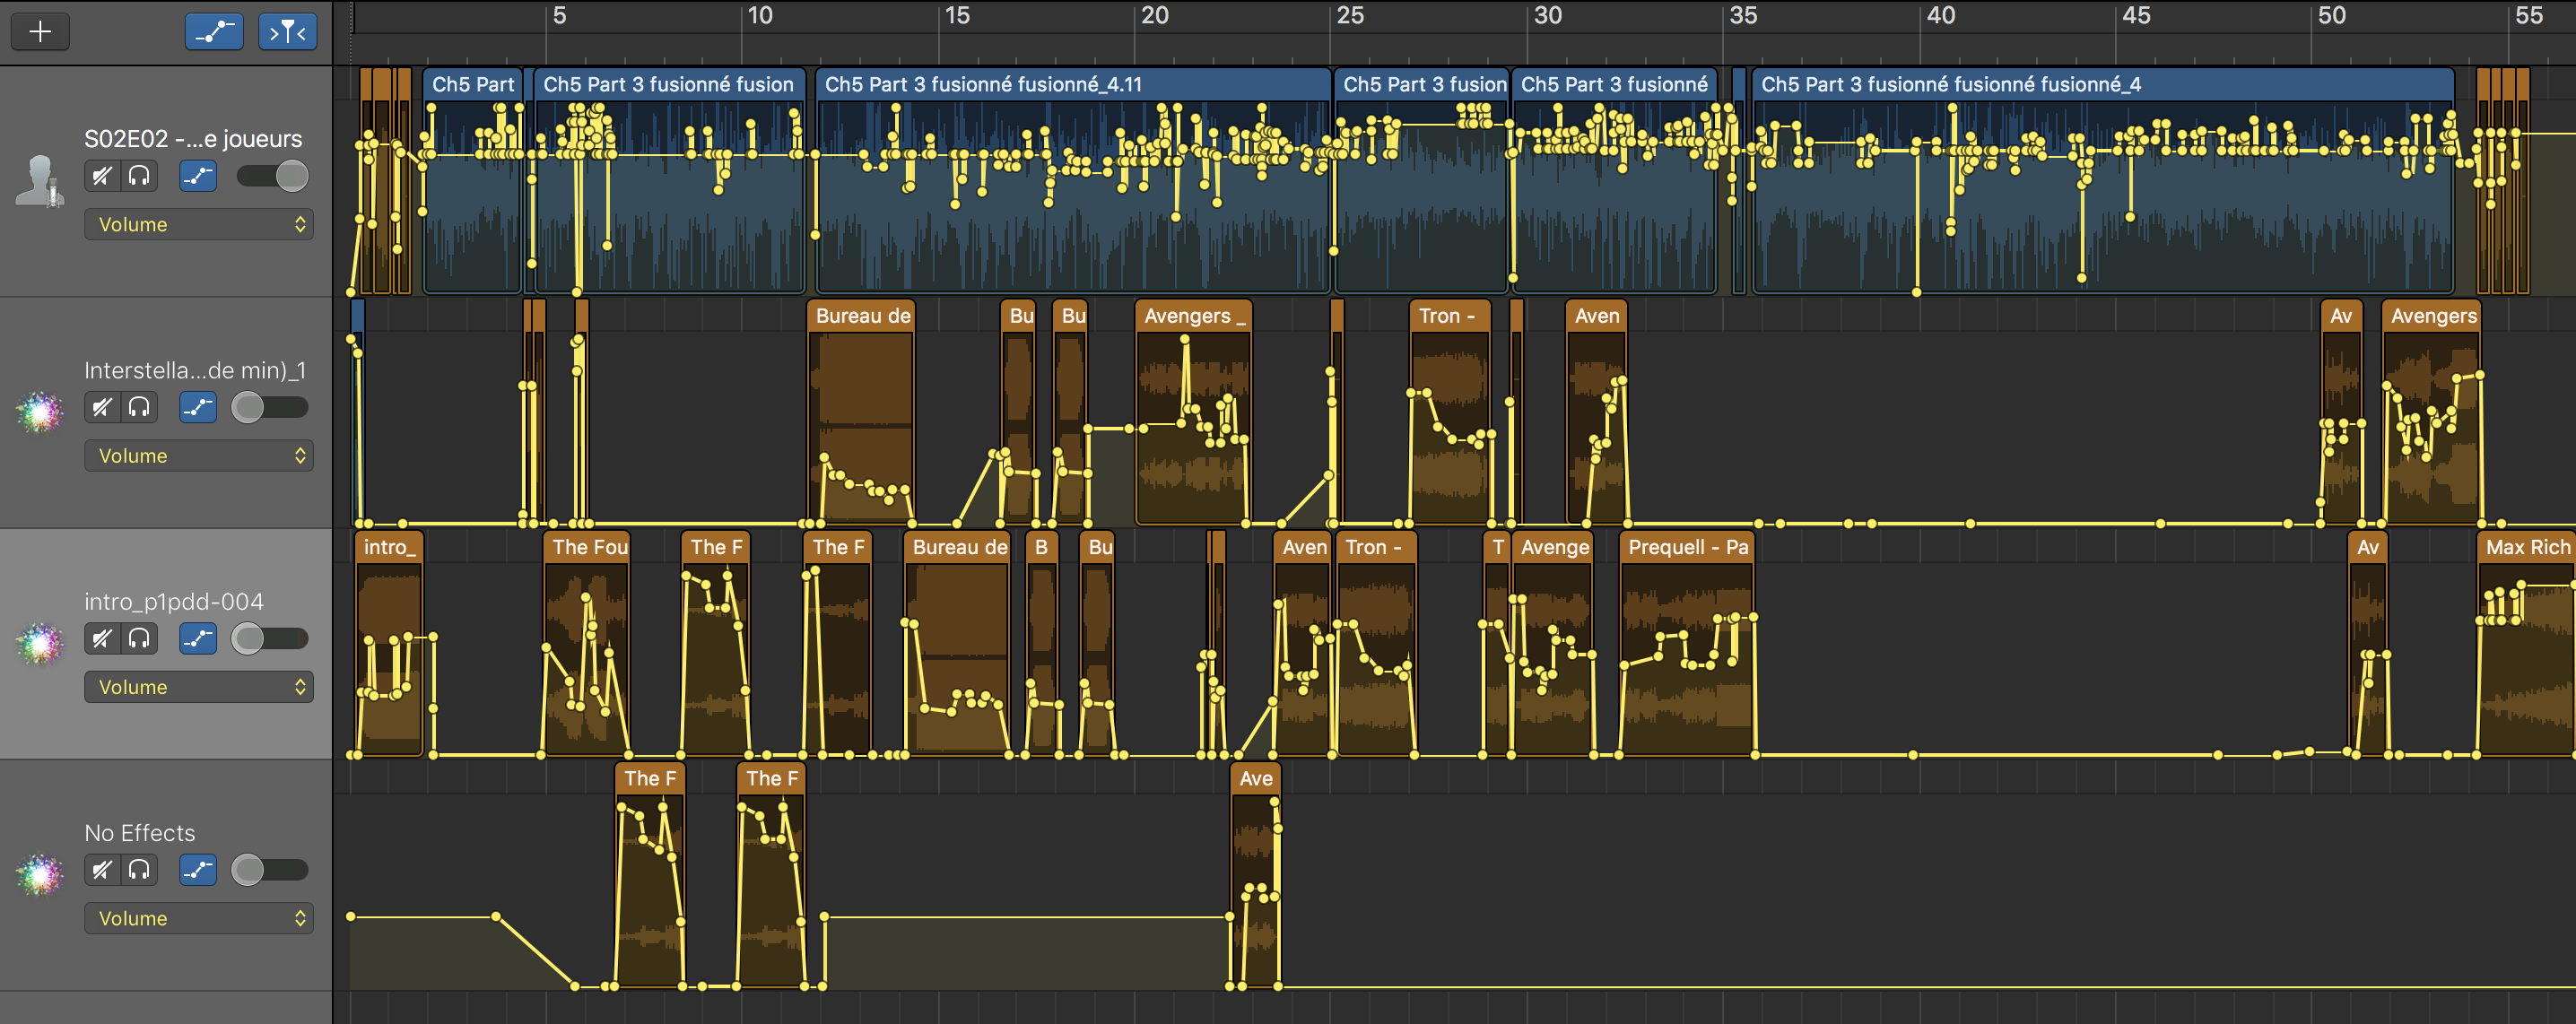Screen dimensions: 2576x1024
Task: Toggle automation button on intro_p1pdd-004 track
Action: coord(198,638)
